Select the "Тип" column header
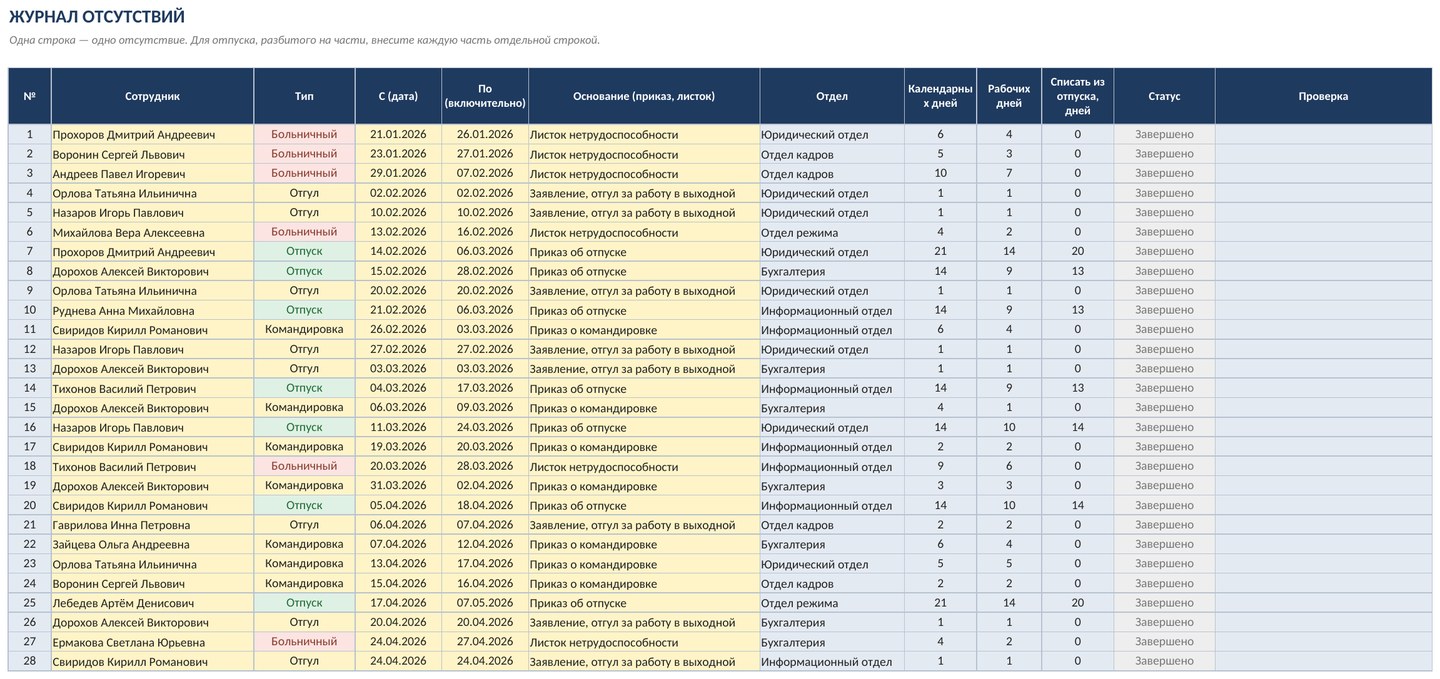The height and width of the screenshot is (679, 1440). [x=304, y=96]
